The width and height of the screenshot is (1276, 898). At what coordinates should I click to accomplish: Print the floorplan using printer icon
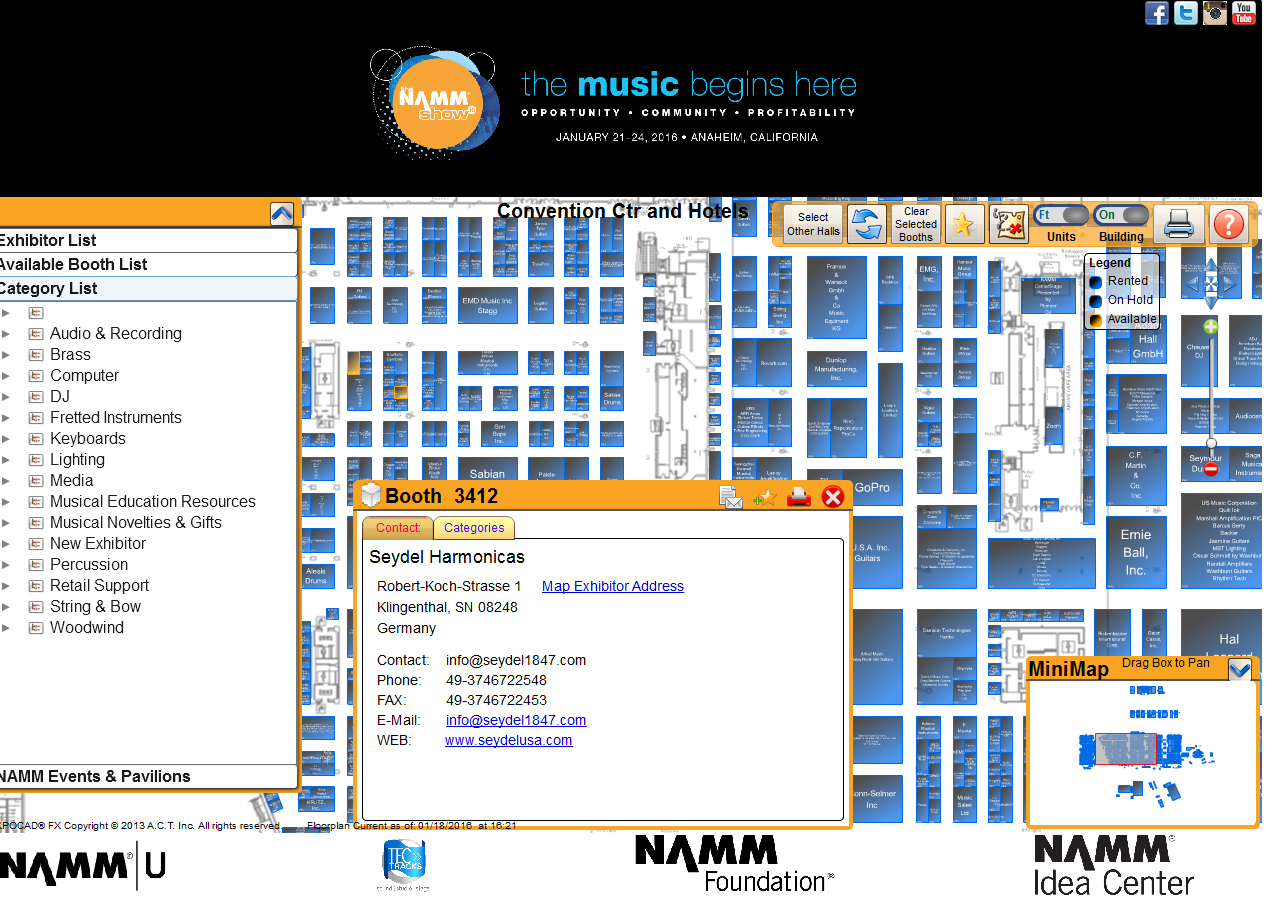coord(1178,224)
